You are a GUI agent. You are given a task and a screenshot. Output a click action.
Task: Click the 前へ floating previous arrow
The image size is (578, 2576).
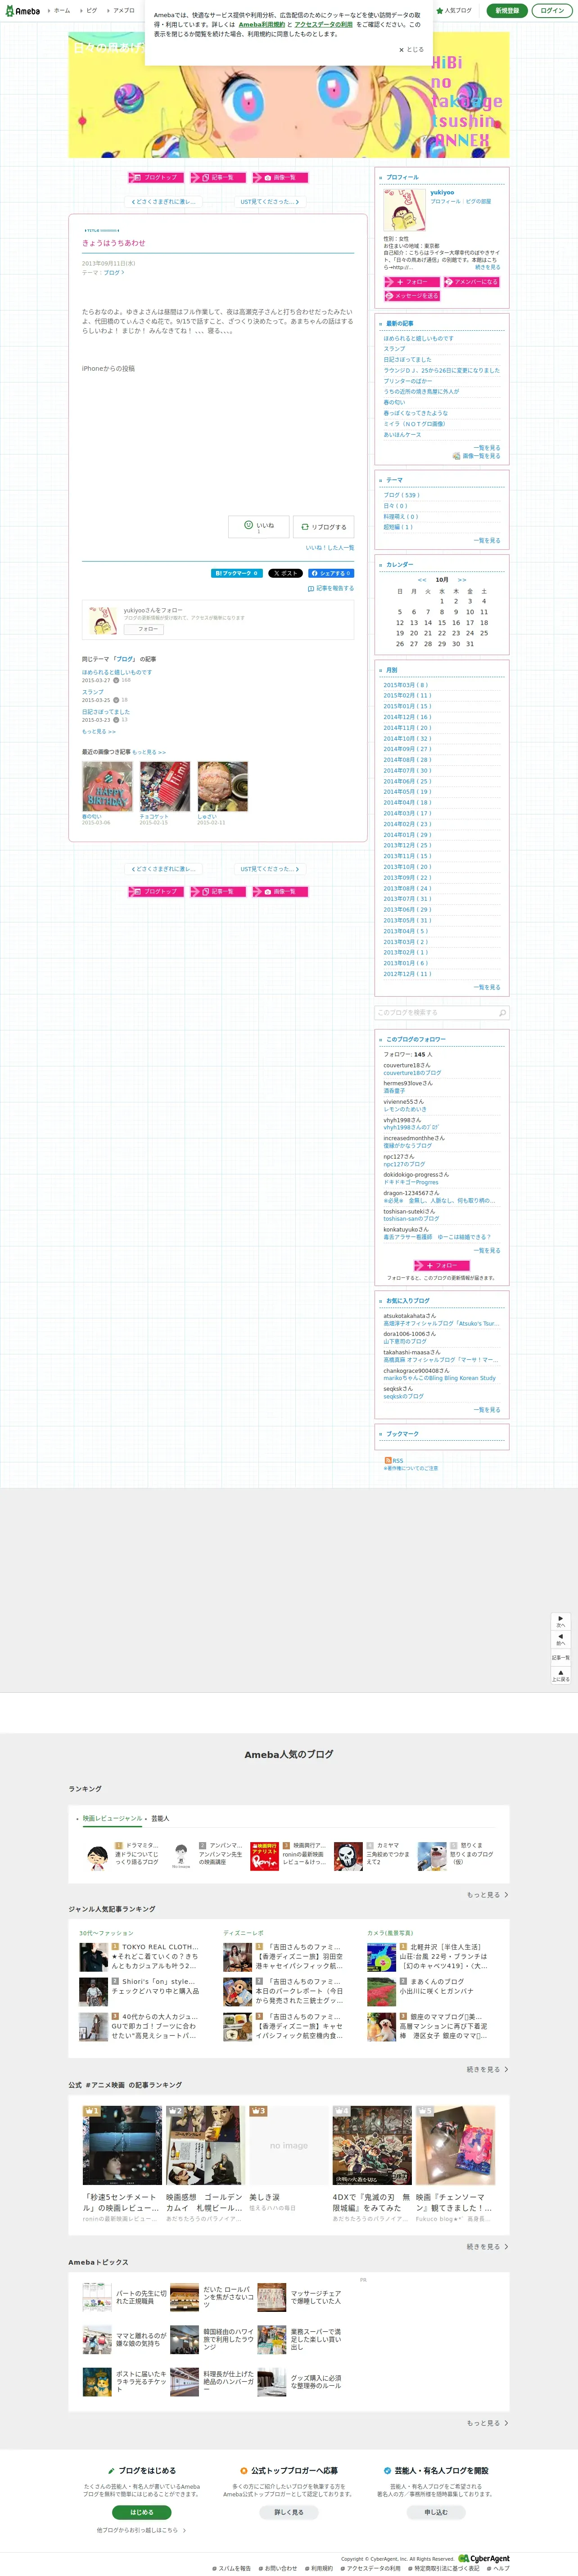(560, 1639)
